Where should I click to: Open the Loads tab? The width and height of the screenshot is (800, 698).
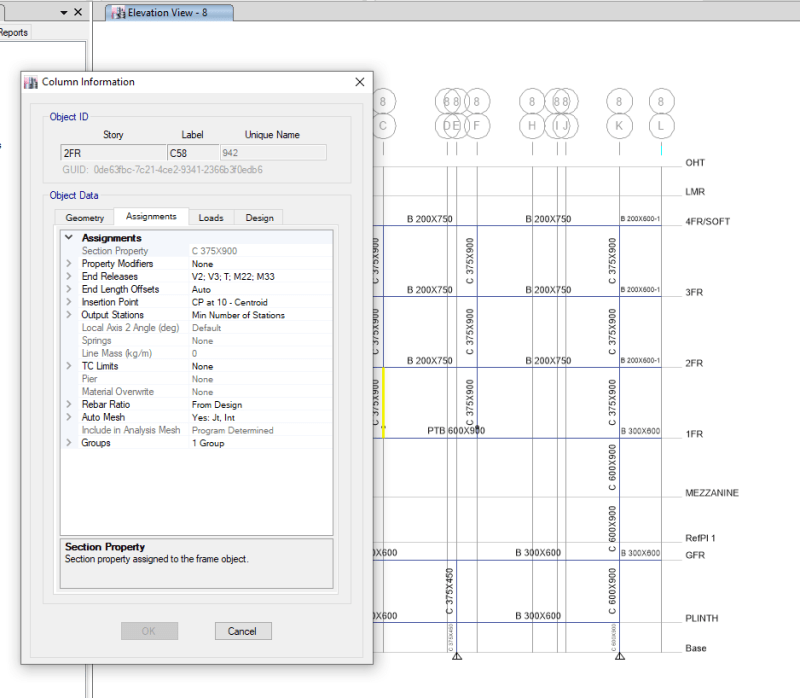[211, 218]
